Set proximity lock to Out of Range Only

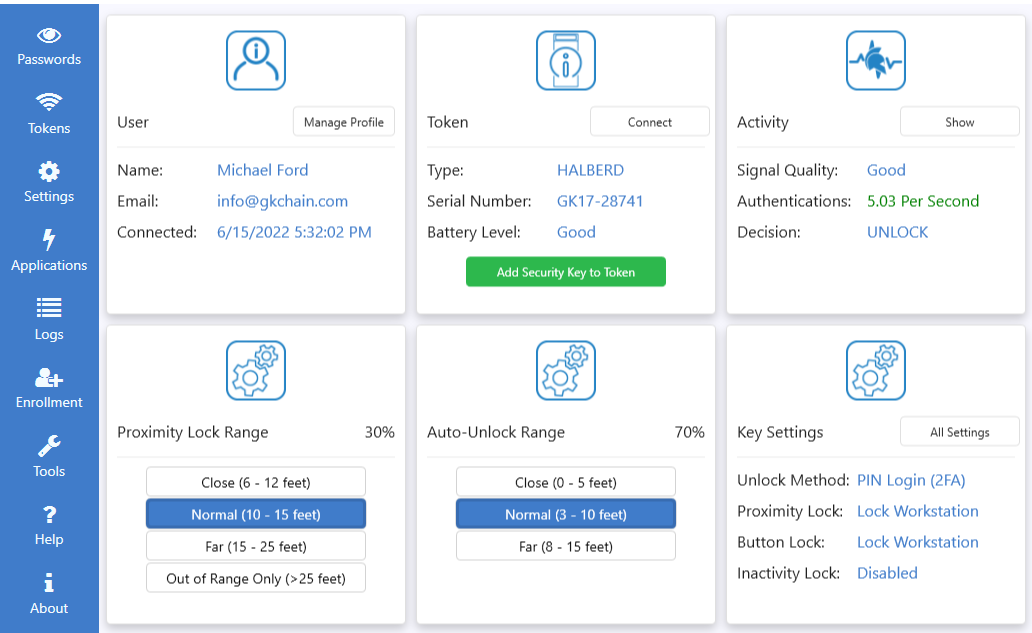coord(256,578)
